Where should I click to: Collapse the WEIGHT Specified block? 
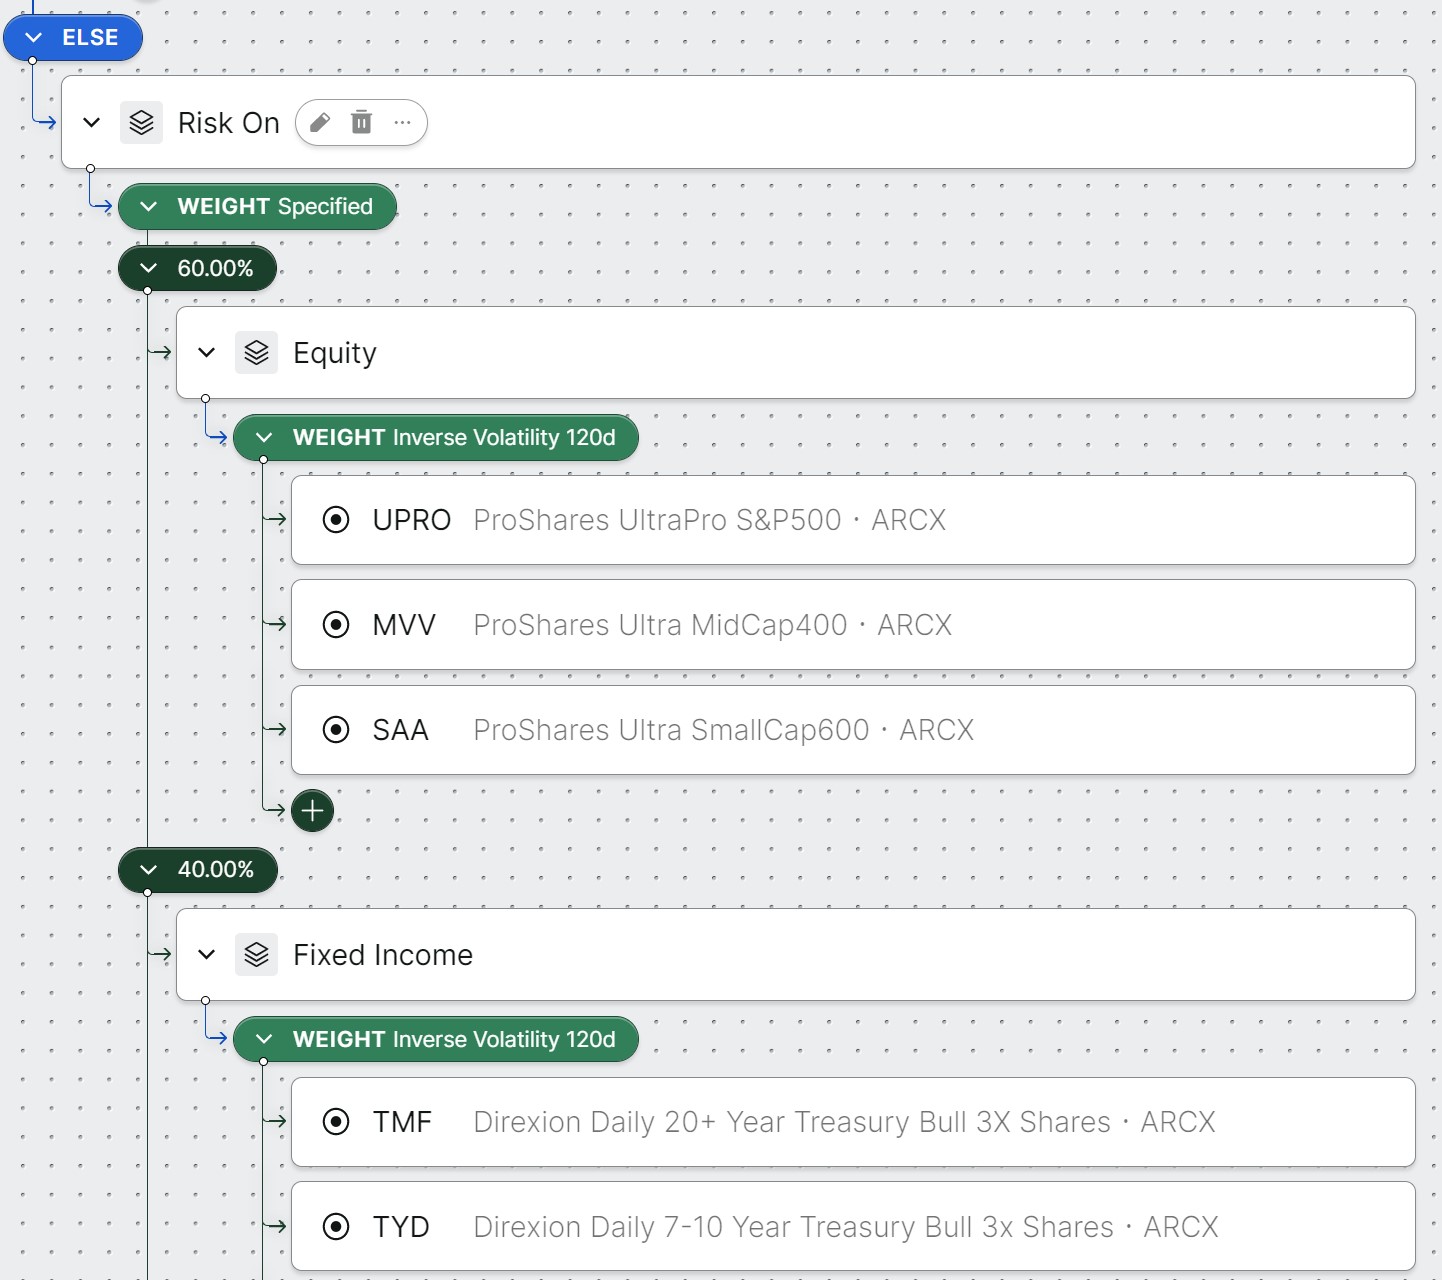pyautogui.click(x=149, y=207)
